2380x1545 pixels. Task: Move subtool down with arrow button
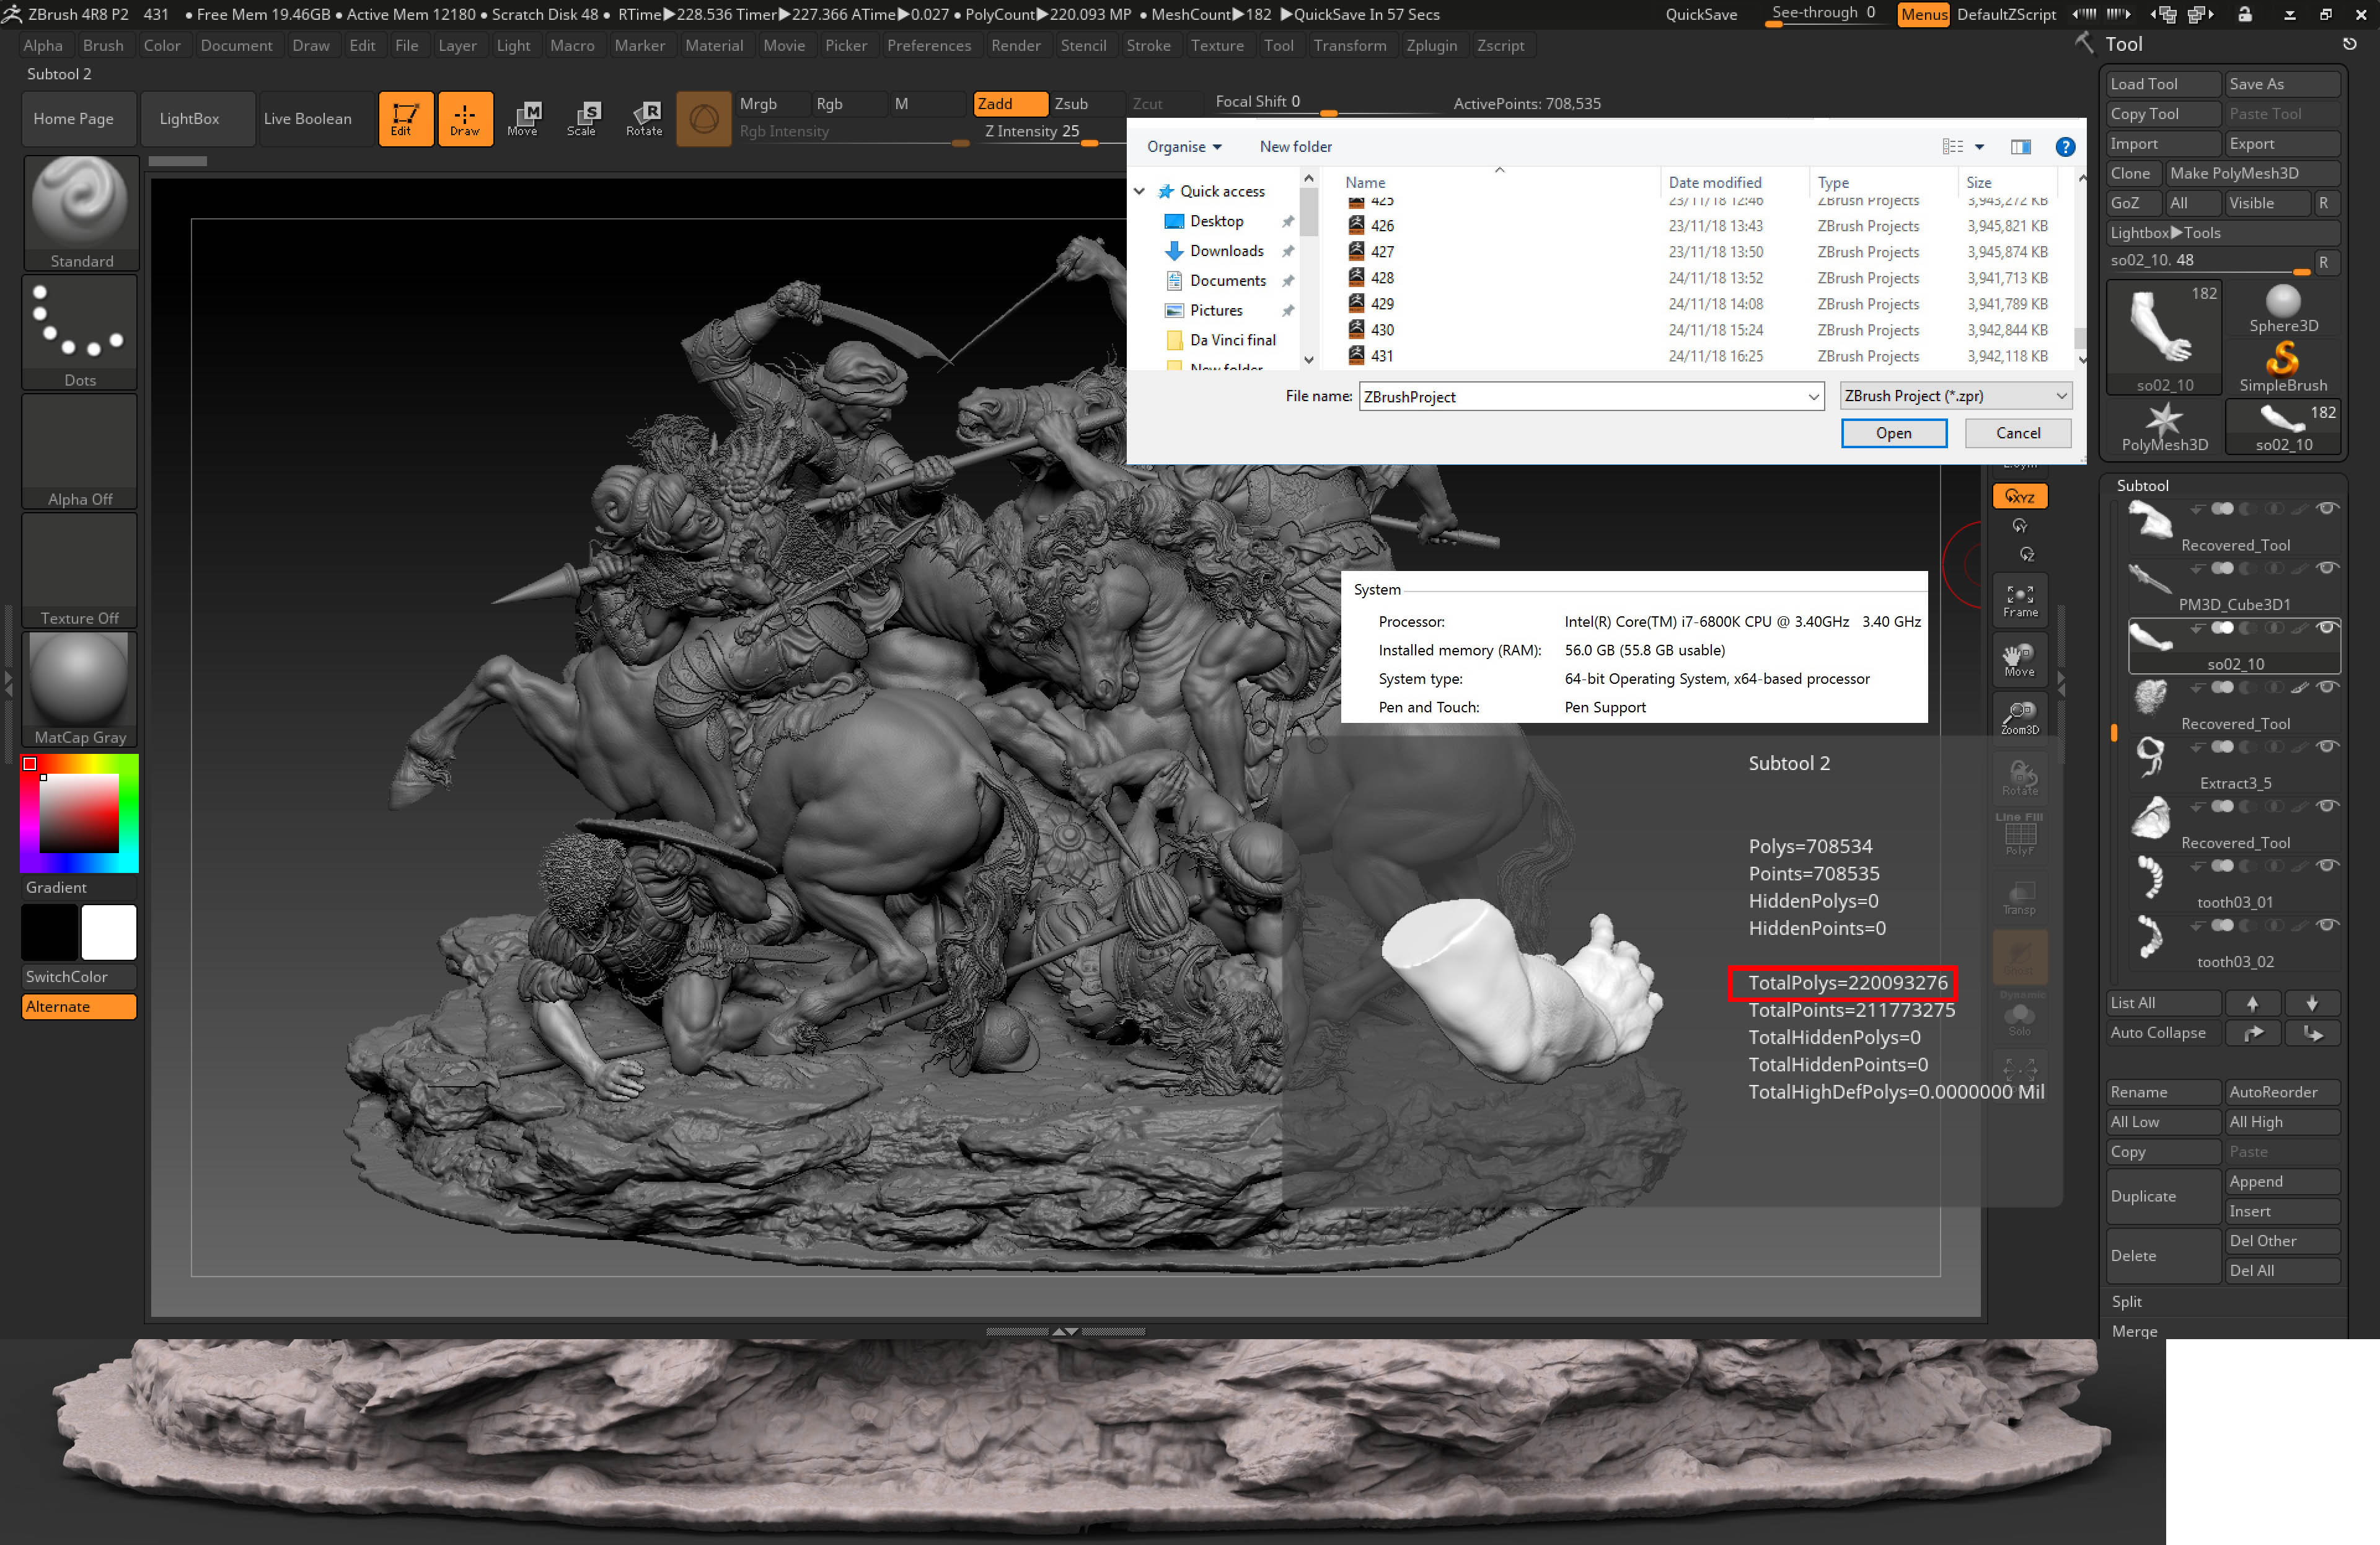tap(2312, 1003)
